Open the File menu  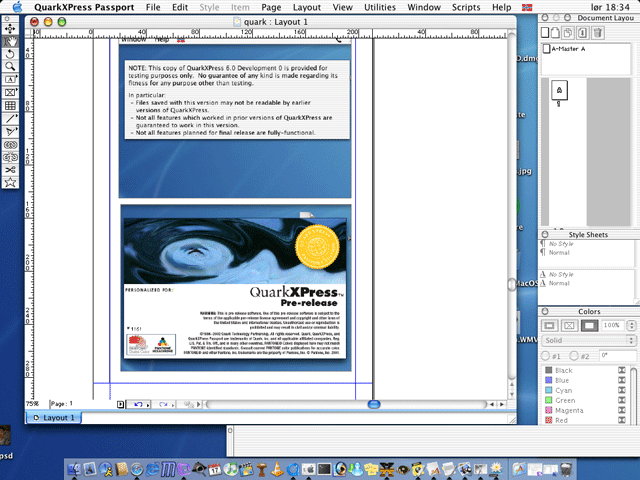153,7
